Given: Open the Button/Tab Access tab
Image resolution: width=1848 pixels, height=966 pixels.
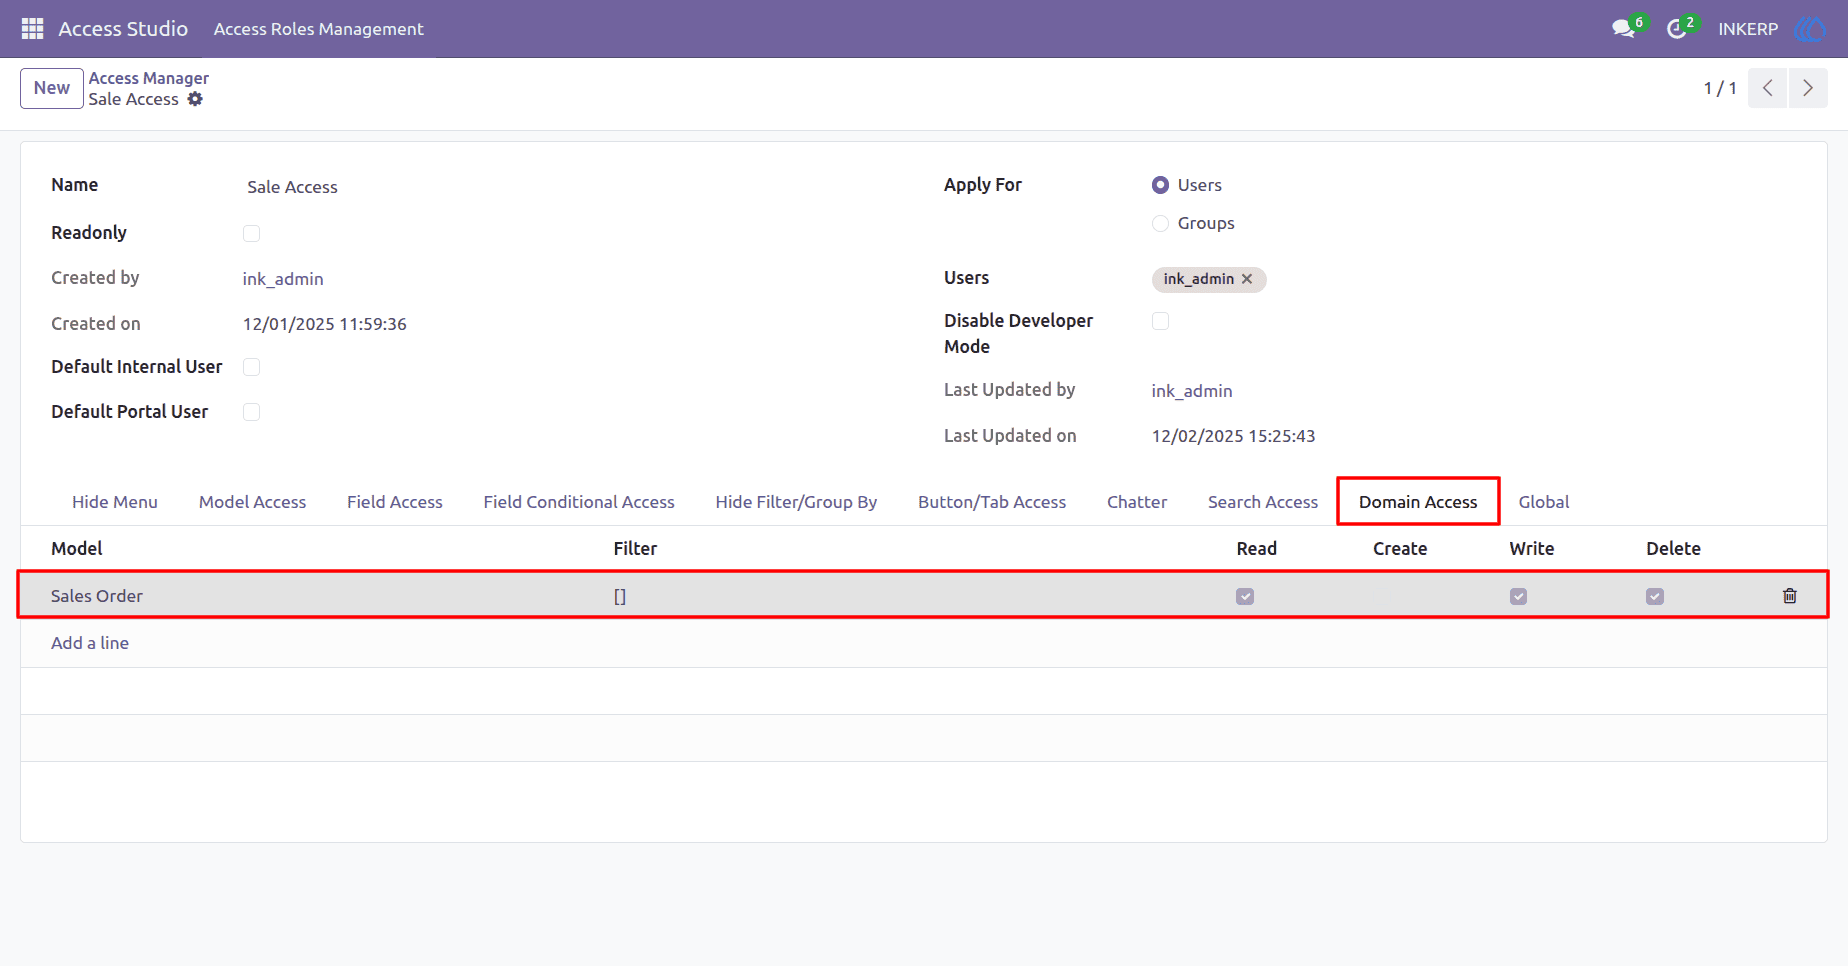Looking at the screenshot, I should (992, 502).
